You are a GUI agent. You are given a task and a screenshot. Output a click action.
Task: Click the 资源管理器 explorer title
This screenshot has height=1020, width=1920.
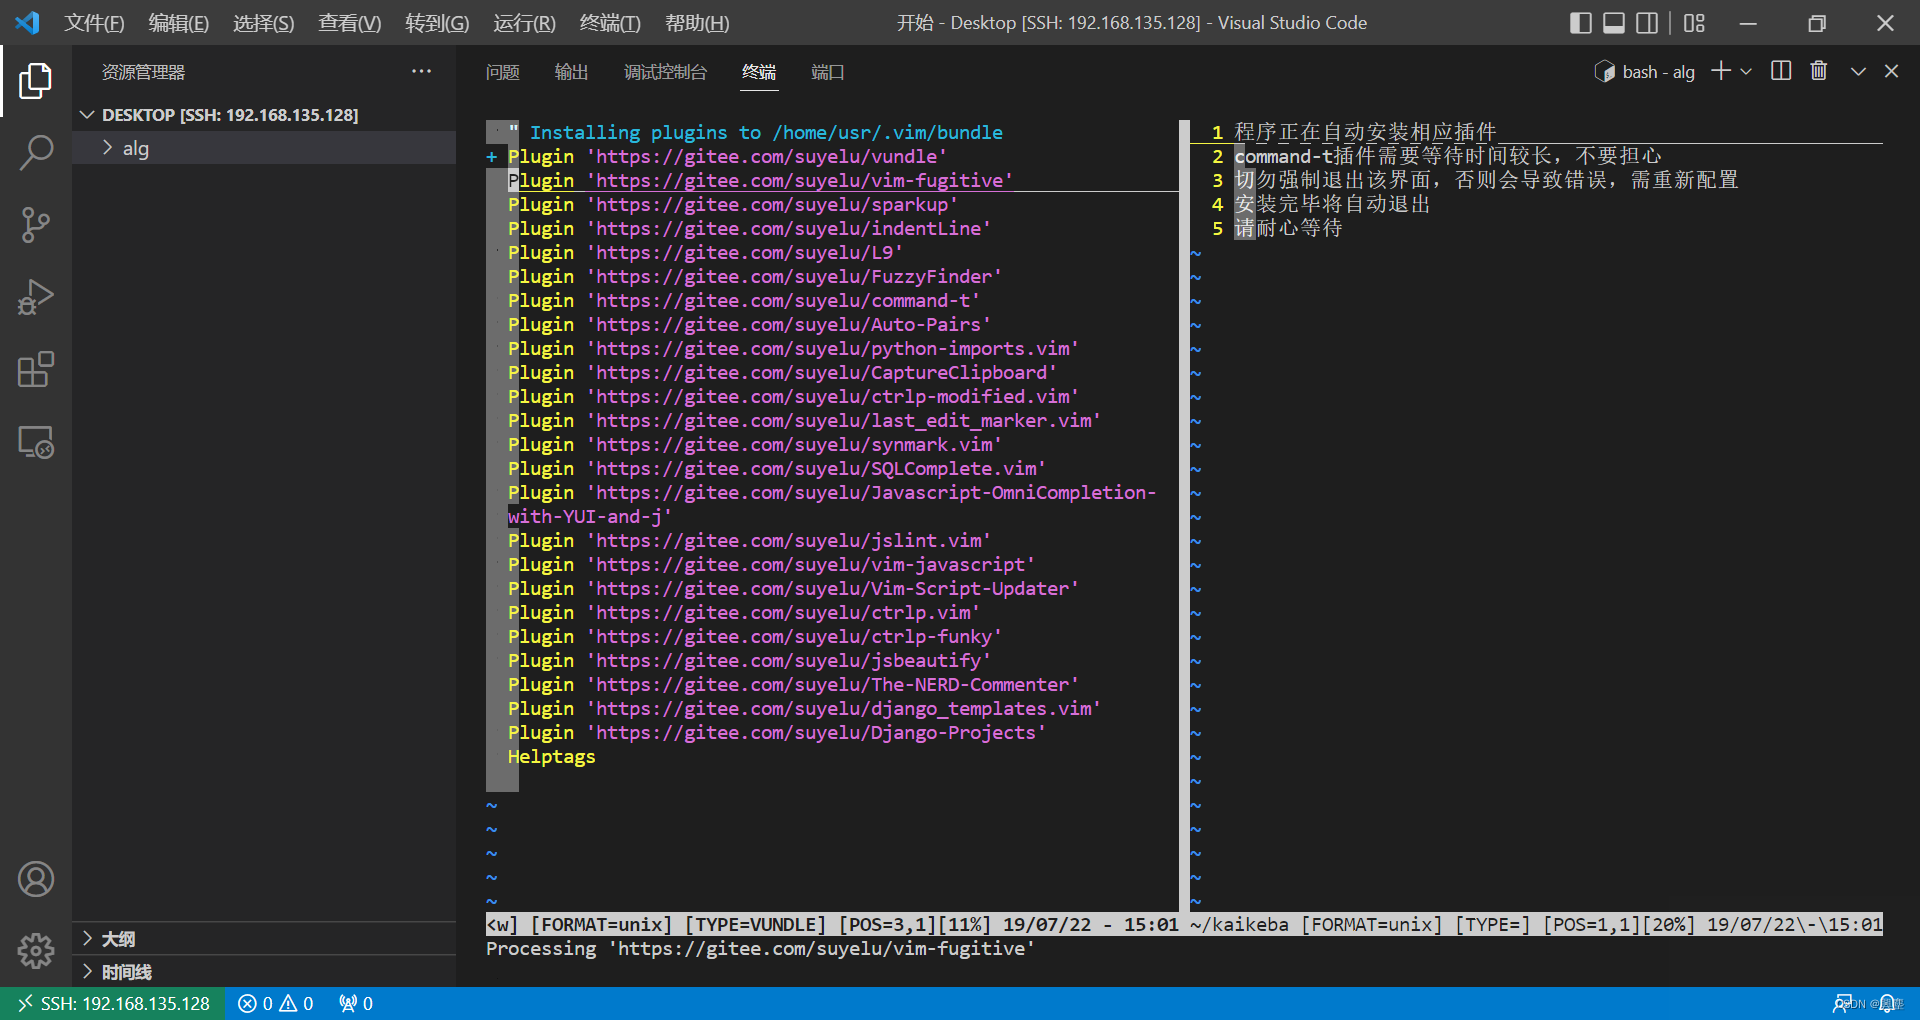143,72
